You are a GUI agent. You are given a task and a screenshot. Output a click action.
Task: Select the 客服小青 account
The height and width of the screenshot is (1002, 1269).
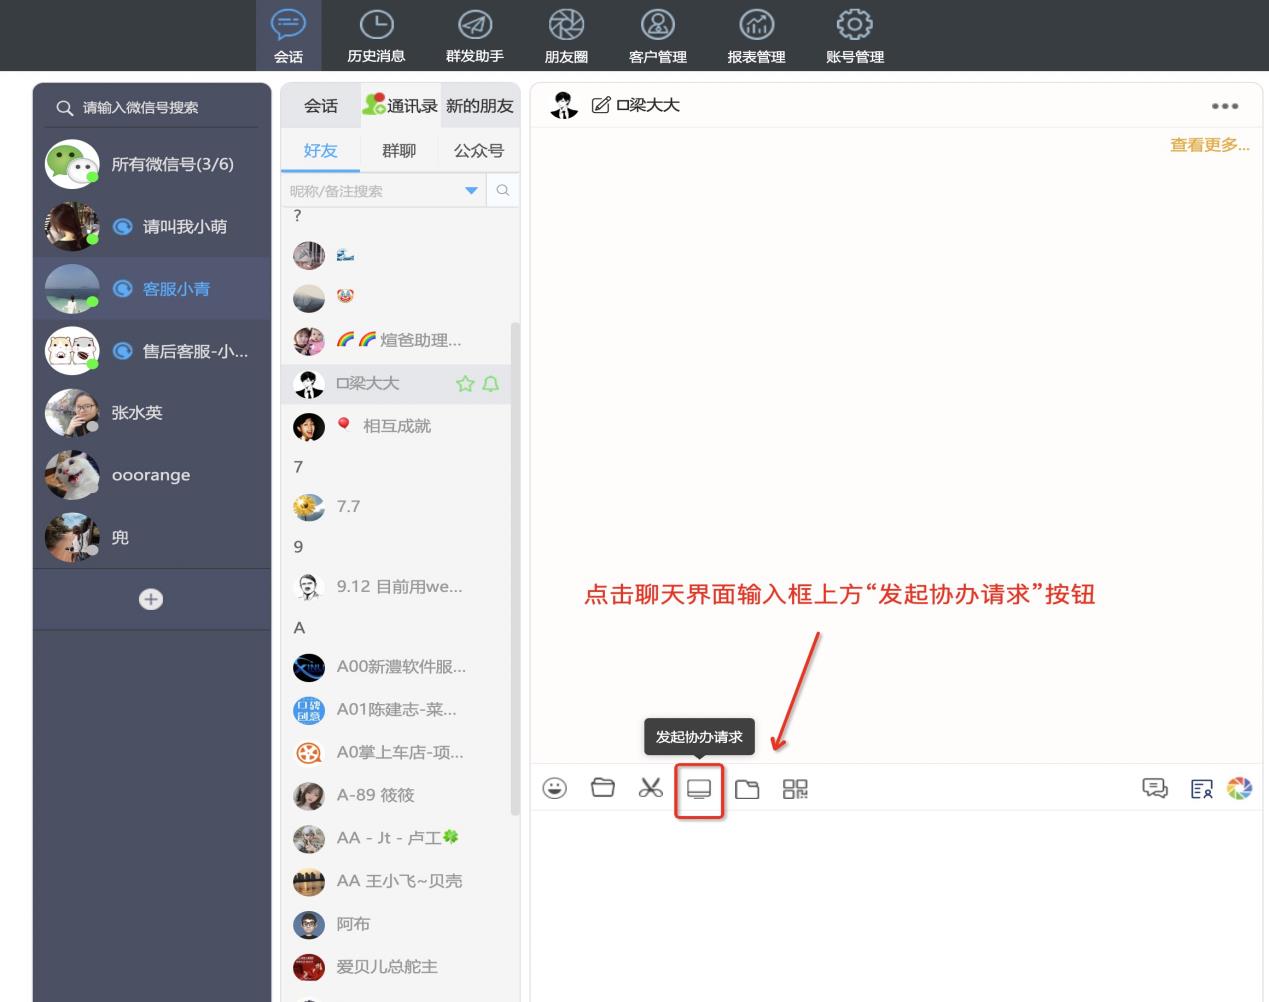tap(152, 289)
